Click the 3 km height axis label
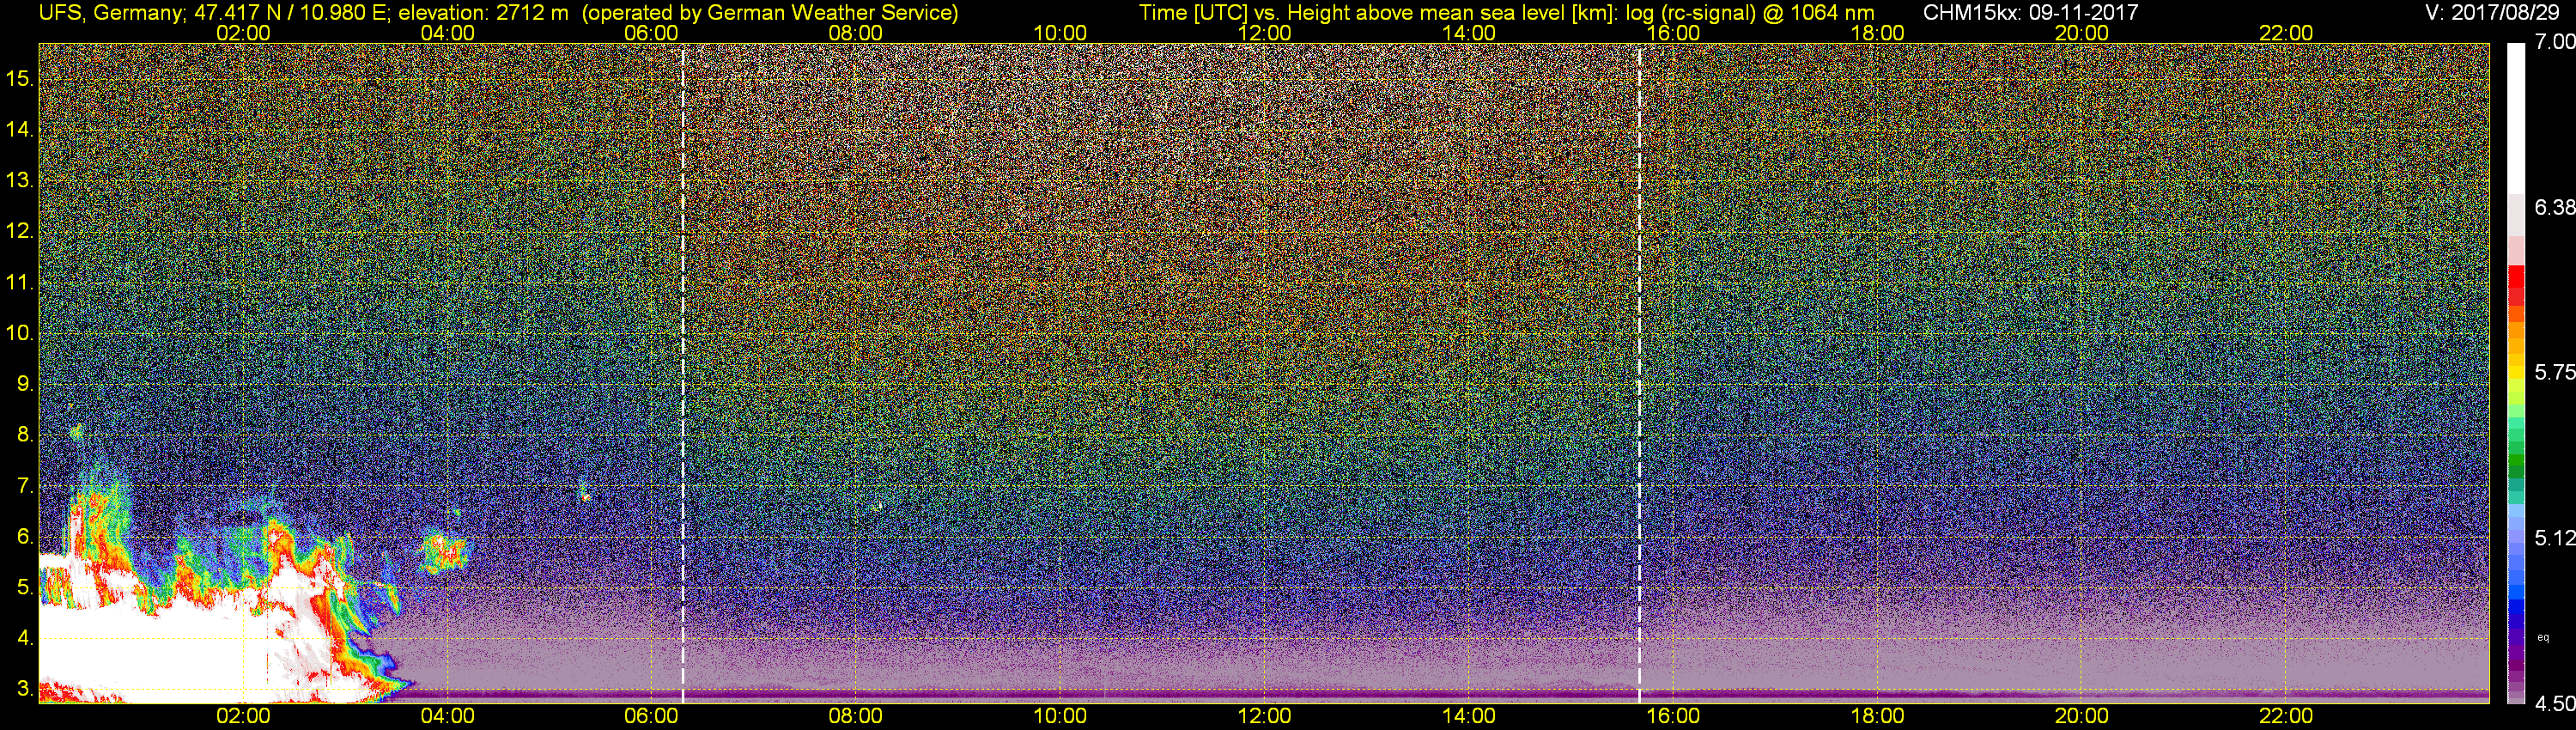 coord(24,689)
